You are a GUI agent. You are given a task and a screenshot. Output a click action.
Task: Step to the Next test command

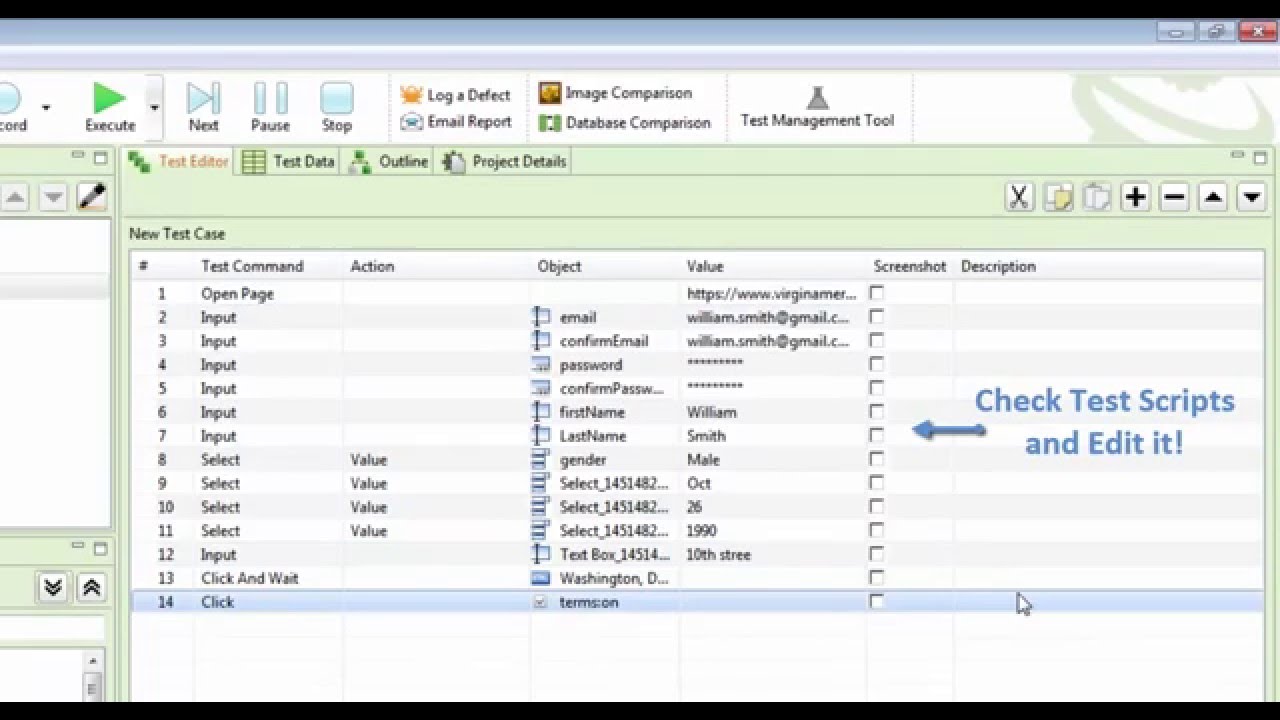(203, 107)
